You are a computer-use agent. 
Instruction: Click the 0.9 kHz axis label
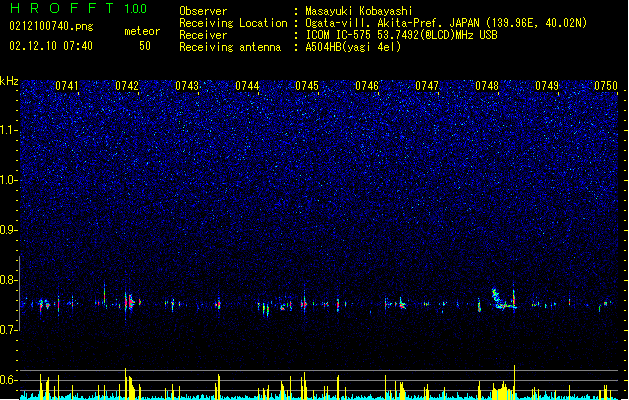point(9,230)
